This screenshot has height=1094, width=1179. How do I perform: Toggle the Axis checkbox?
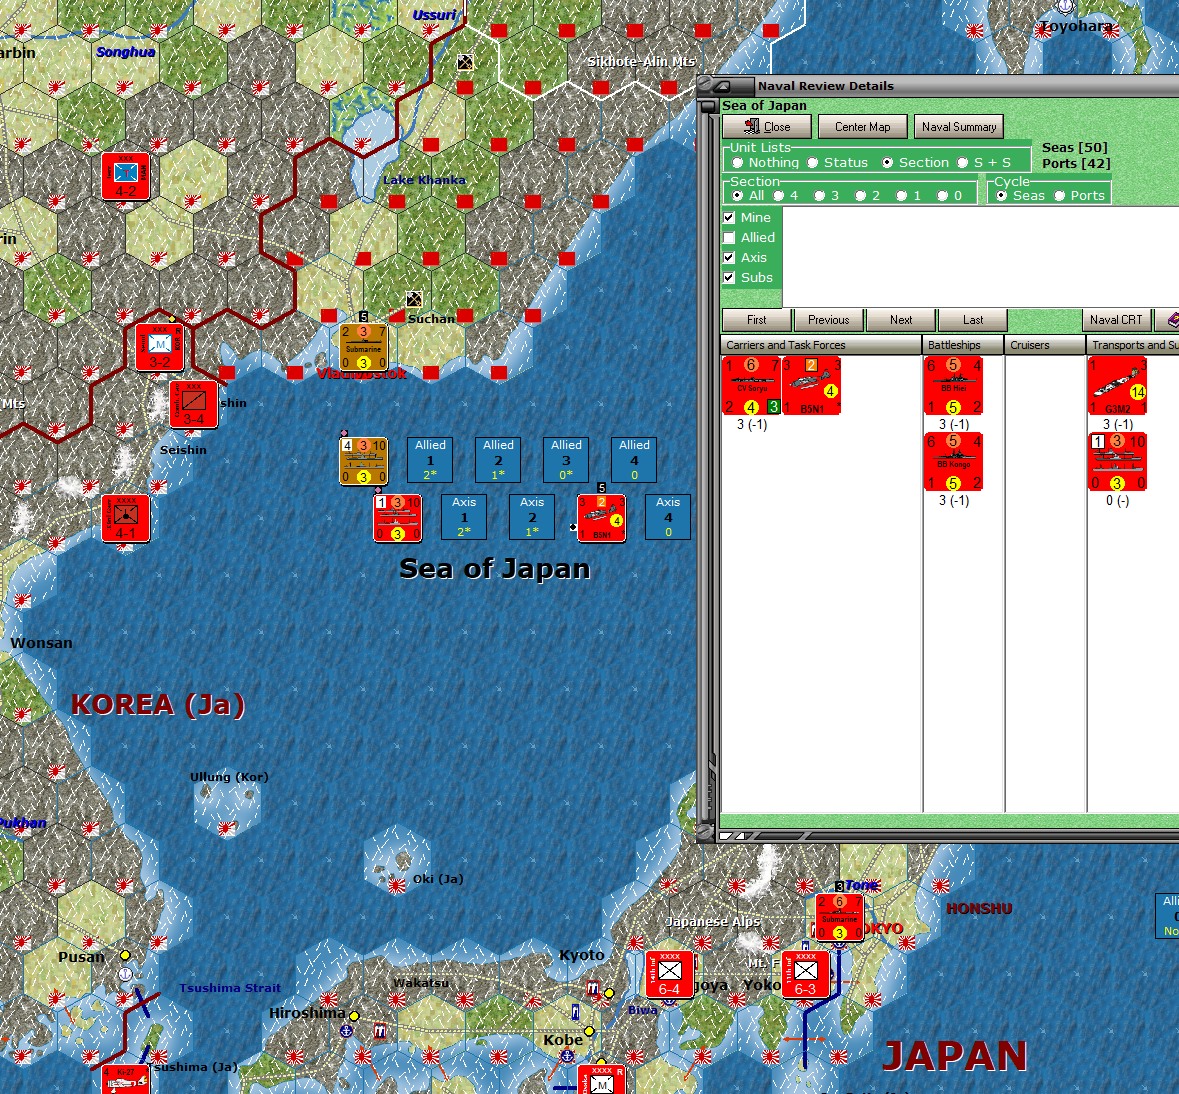729,257
